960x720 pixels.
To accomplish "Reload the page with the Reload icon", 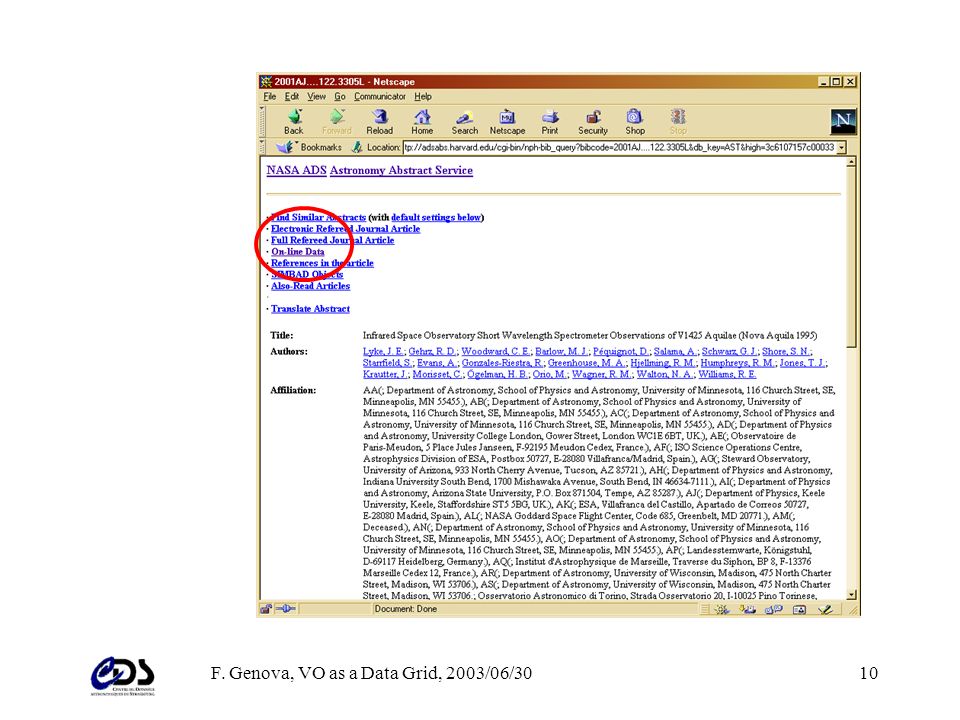I will 380,116.
